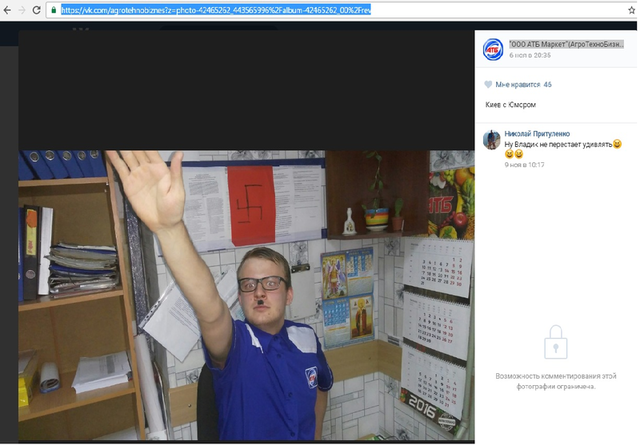Show who liked via the count 46
Viewport: 640px width, 445px height.
tap(547, 85)
